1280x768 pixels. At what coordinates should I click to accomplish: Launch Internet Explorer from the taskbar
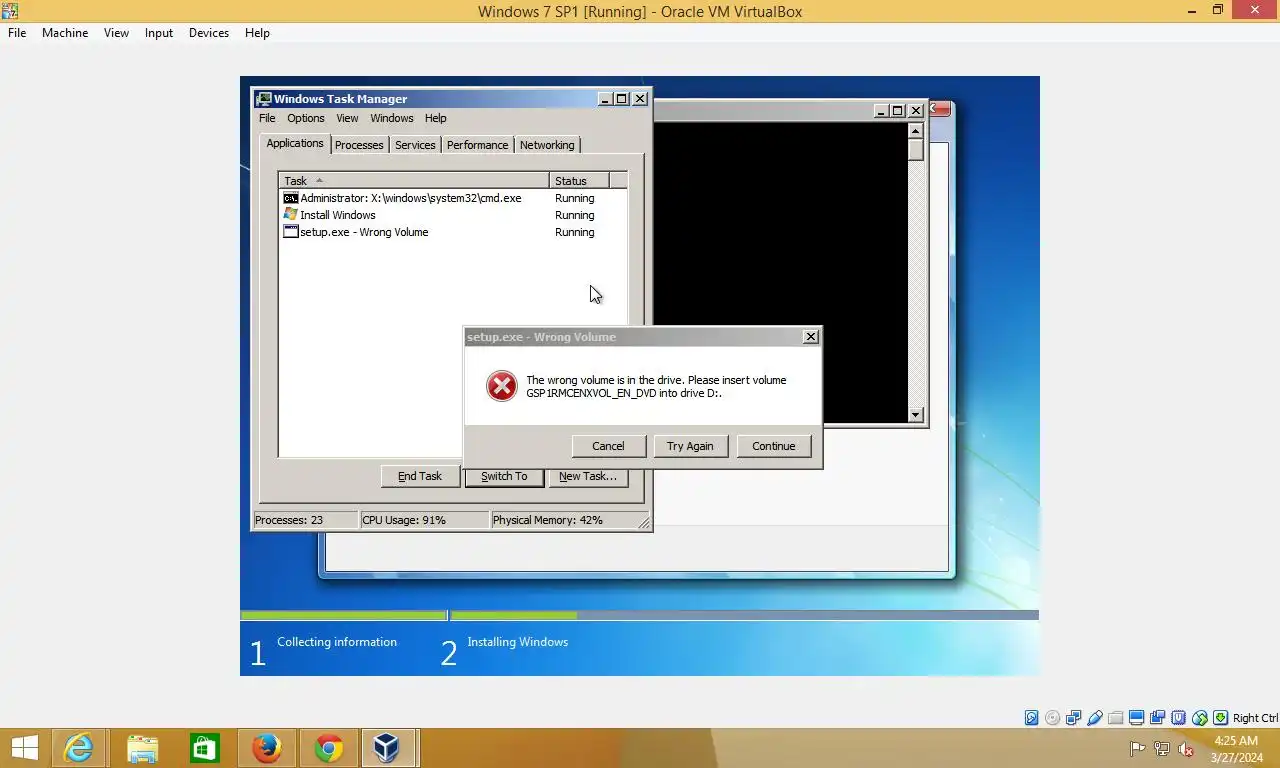click(x=79, y=748)
